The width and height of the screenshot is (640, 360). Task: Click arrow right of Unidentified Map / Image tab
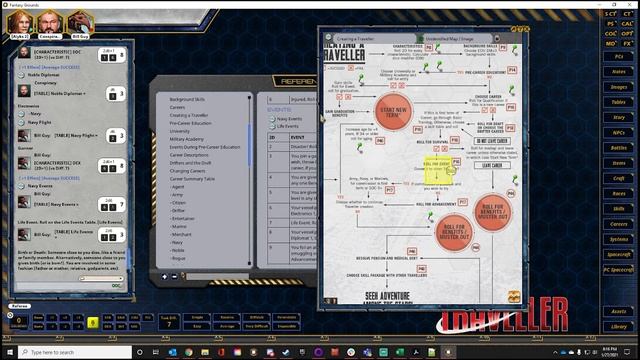tap(497, 38)
